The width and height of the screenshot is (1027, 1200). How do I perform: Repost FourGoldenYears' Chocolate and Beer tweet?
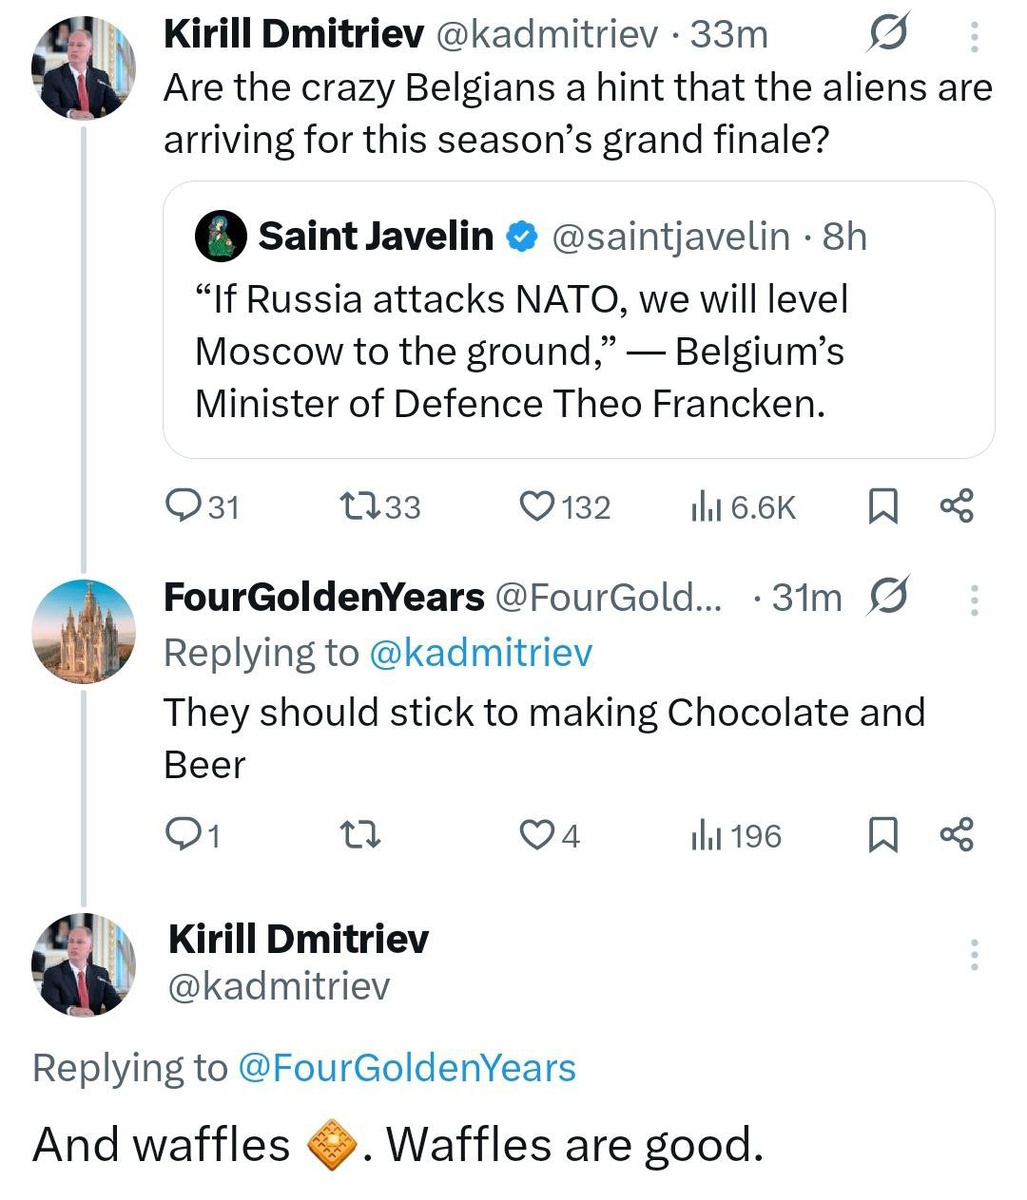point(360,834)
